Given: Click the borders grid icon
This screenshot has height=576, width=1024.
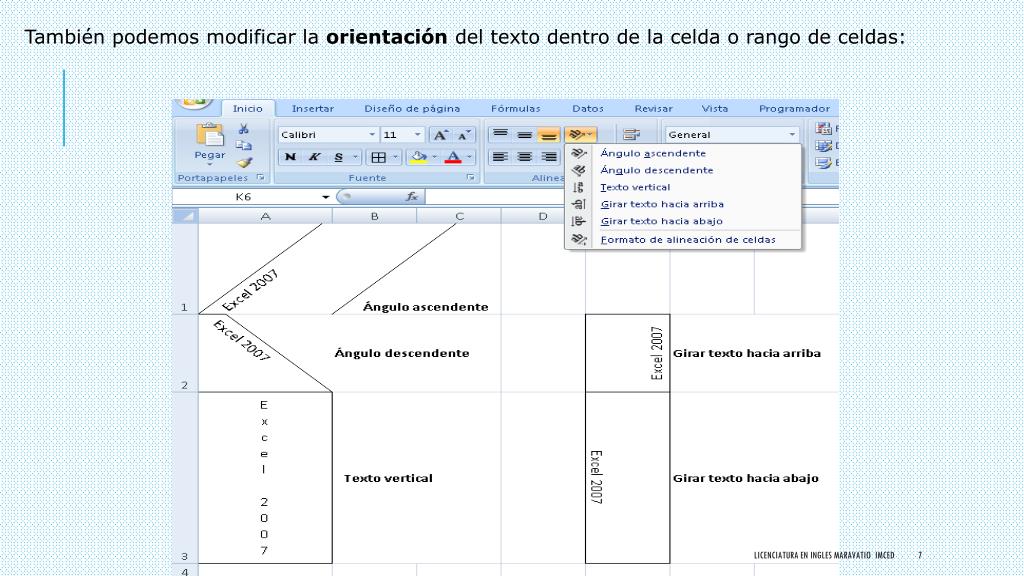Looking at the screenshot, I should click(x=378, y=157).
